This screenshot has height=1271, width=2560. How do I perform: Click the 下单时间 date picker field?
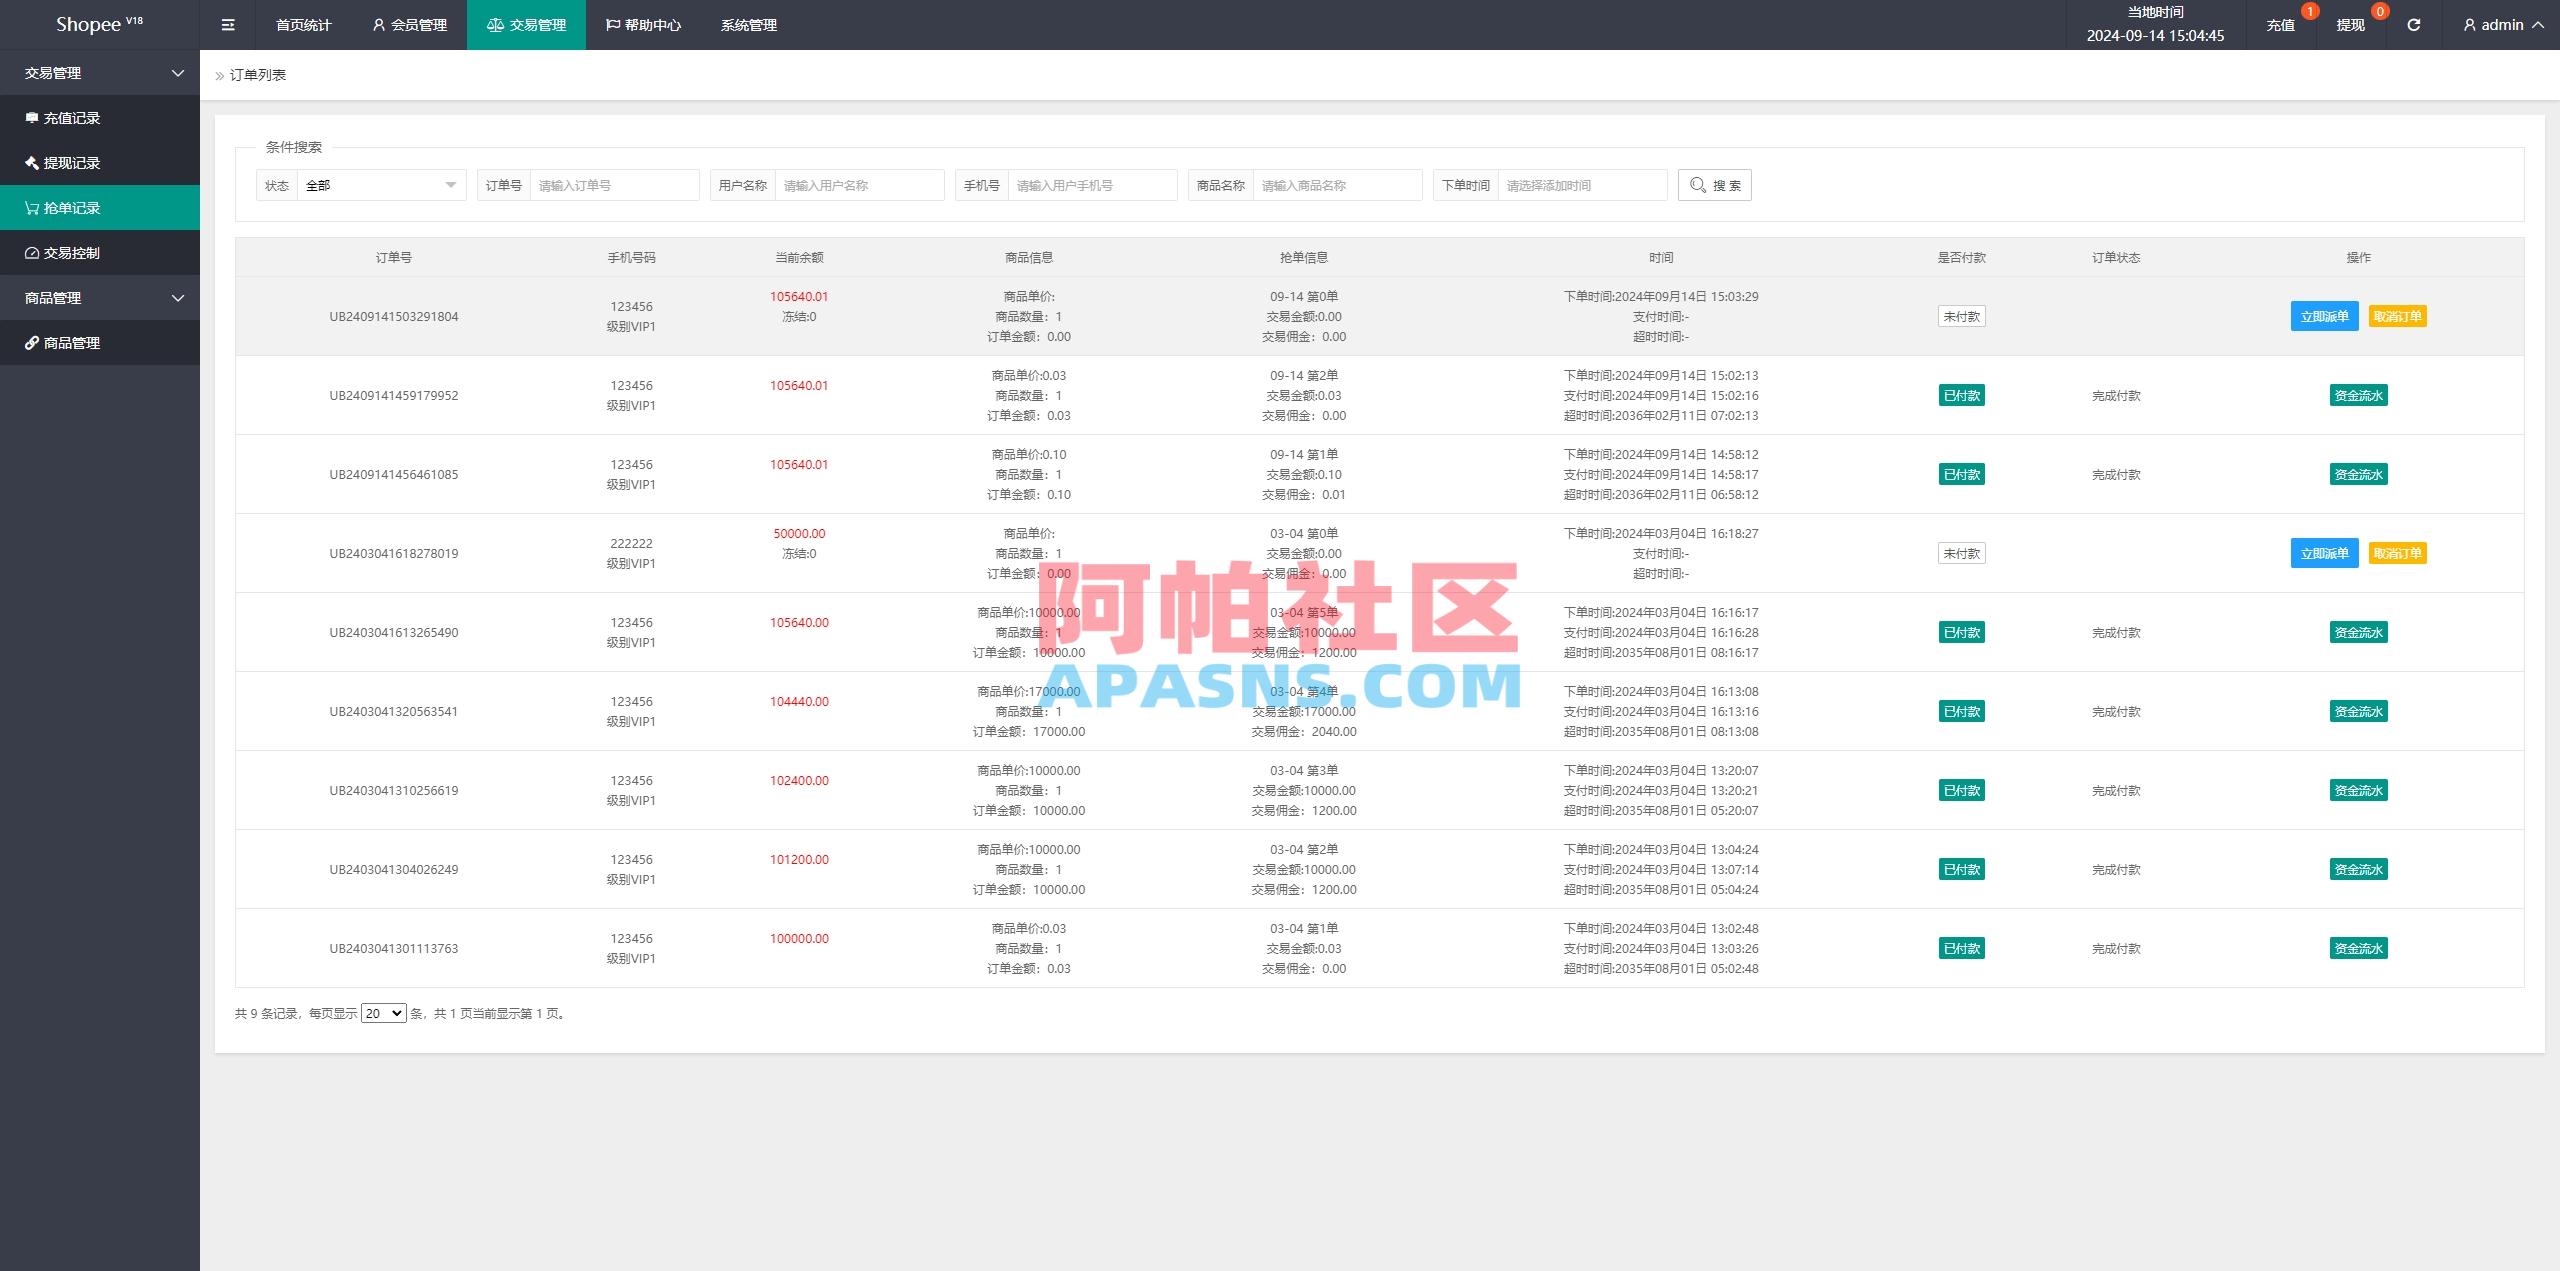1582,184
